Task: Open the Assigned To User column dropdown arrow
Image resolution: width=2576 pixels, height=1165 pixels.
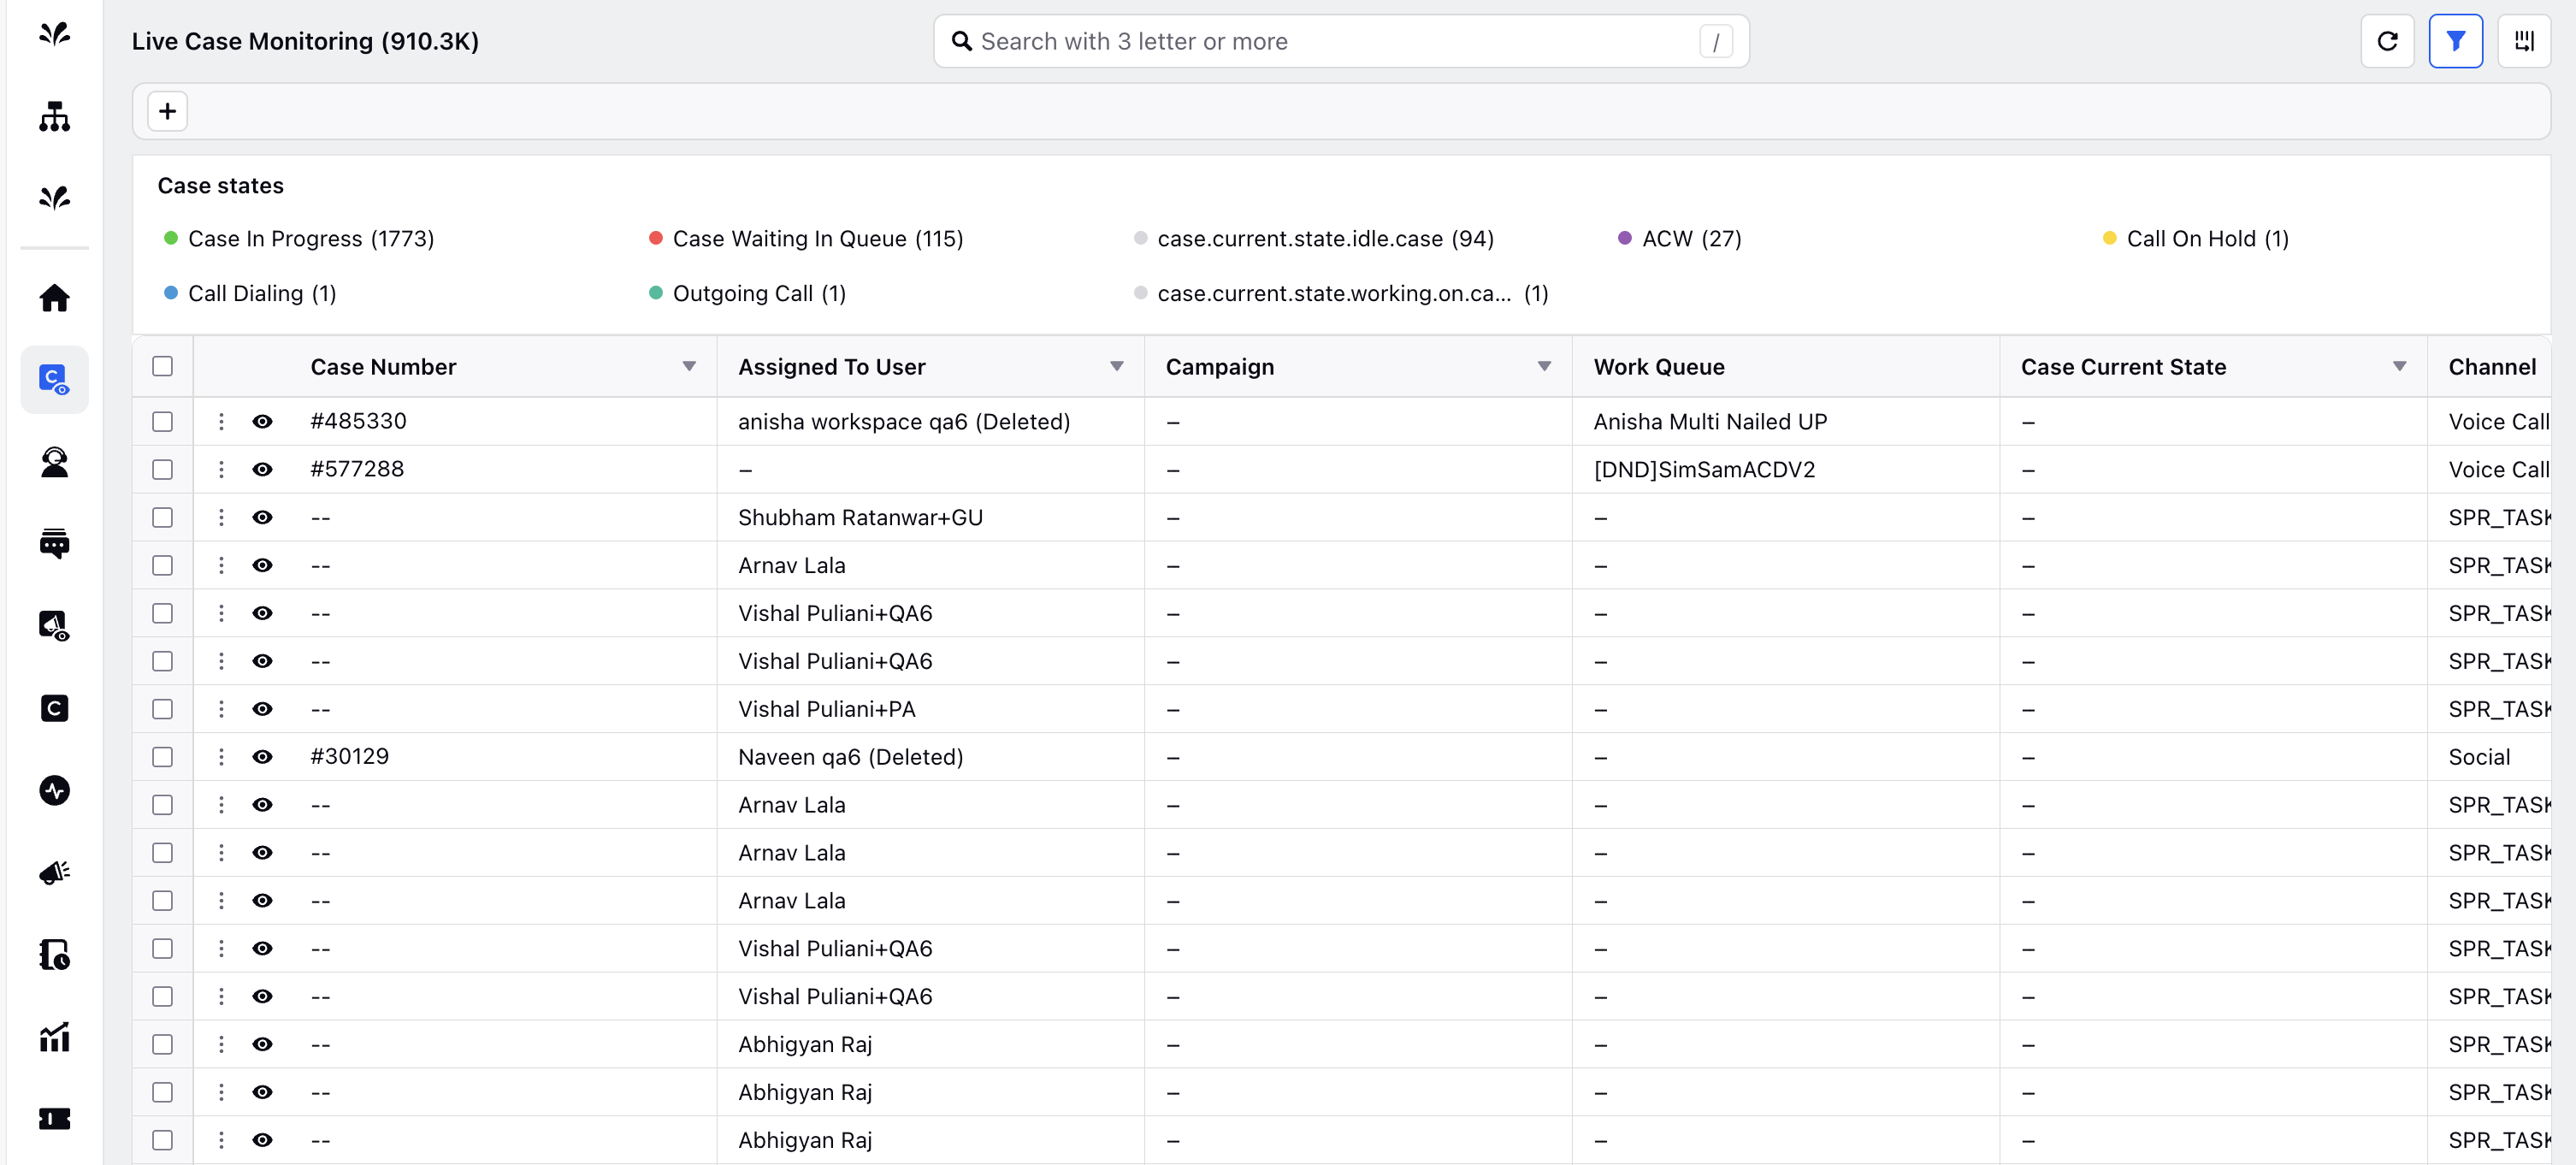Action: [1117, 367]
